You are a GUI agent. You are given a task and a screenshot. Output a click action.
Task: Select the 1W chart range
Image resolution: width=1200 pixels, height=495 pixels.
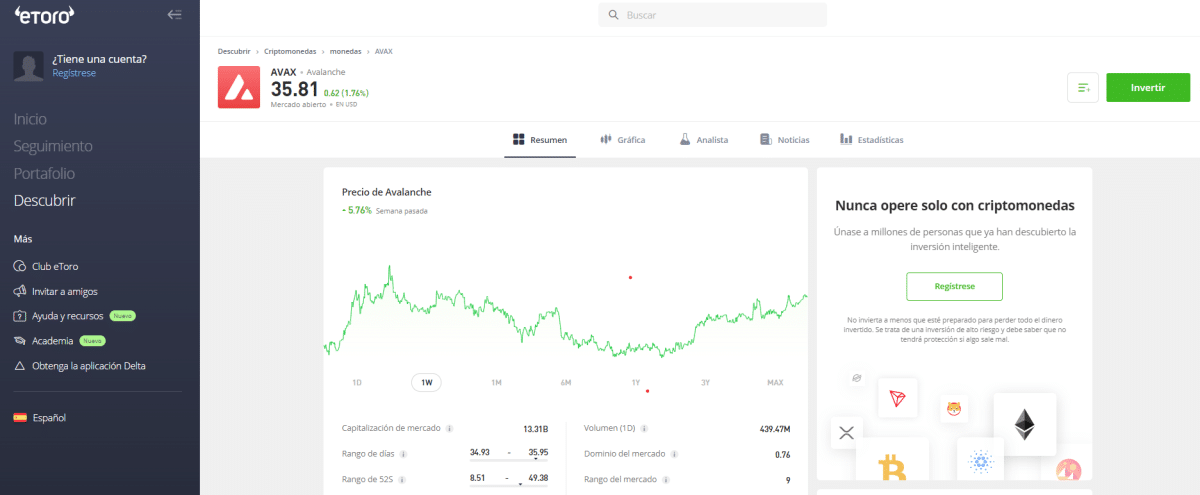click(426, 382)
